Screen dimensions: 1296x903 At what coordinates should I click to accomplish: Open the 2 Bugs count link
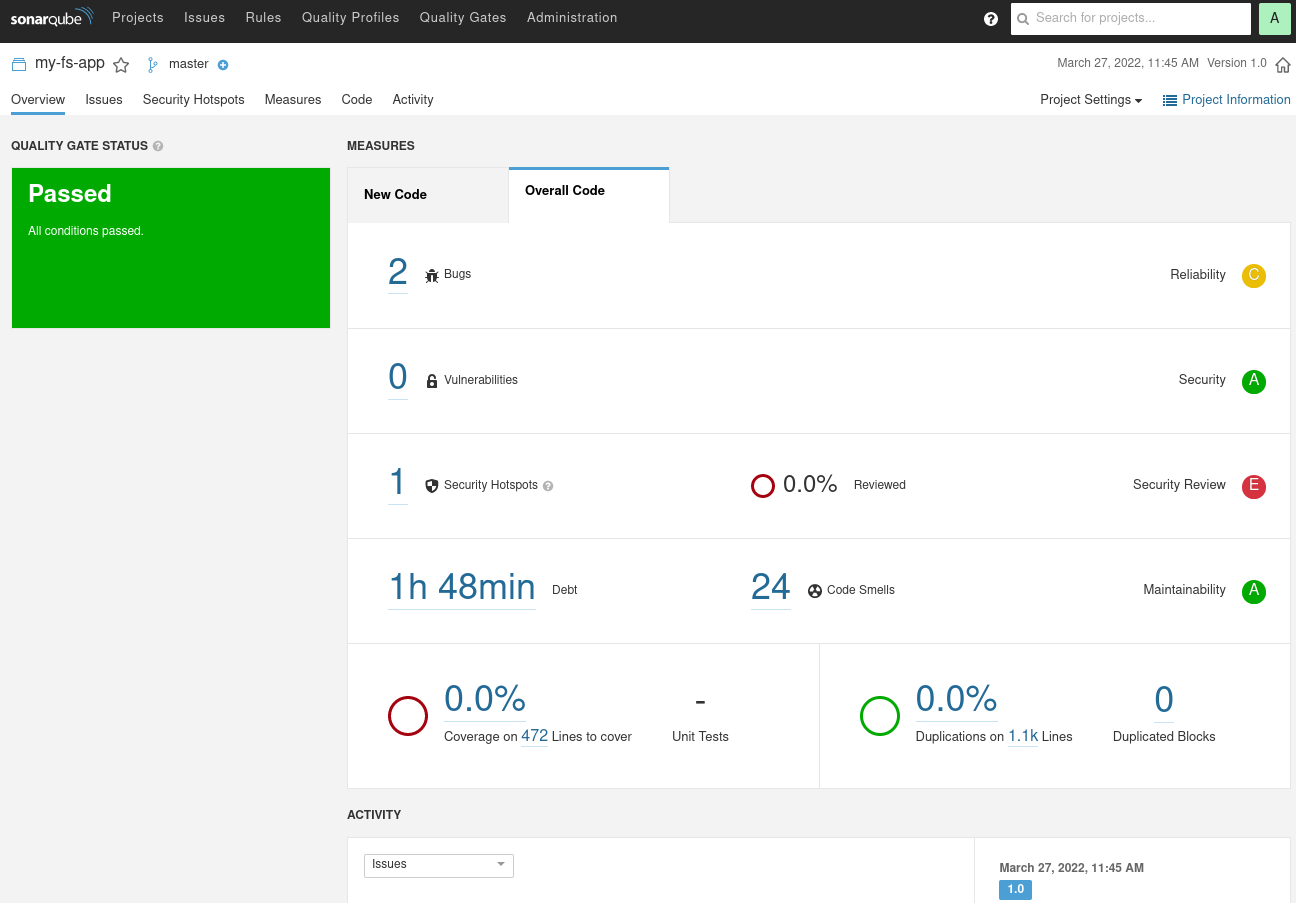397,272
